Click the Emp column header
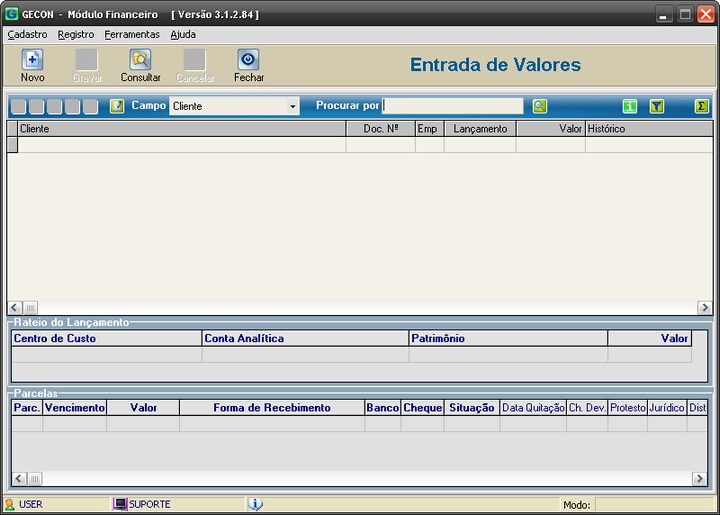 (429, 129)
